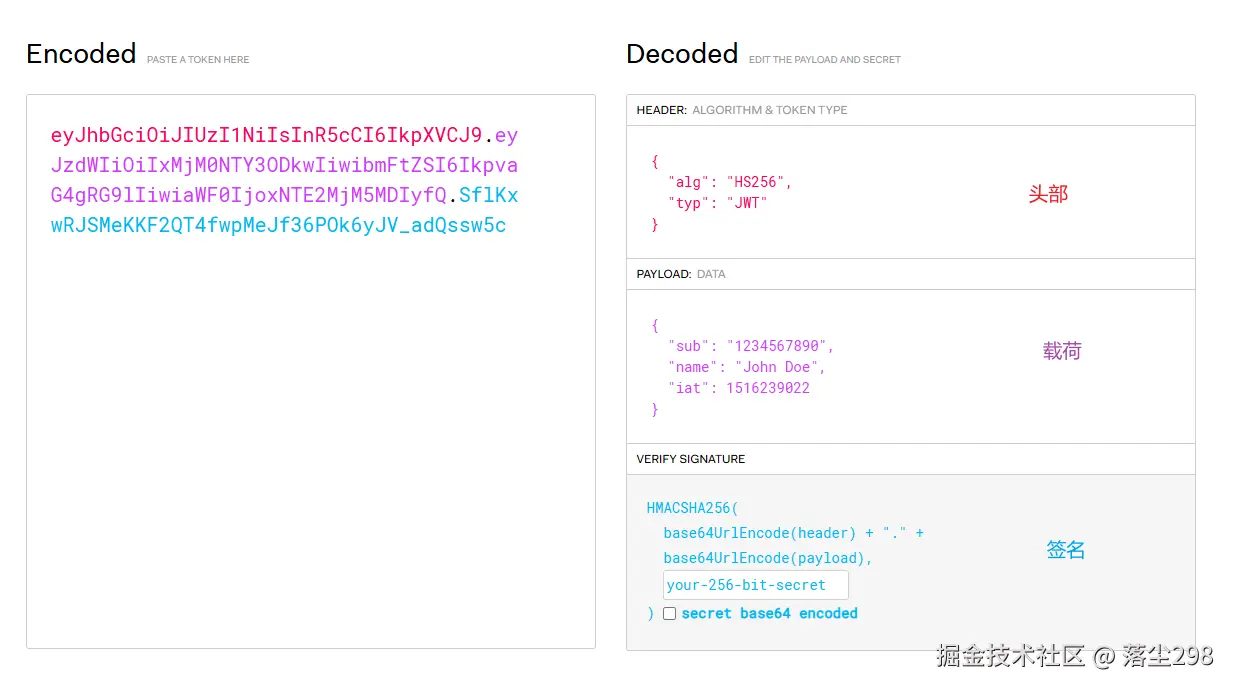Click the Encoded heading
1234x690 pixels.
[81, 54]
